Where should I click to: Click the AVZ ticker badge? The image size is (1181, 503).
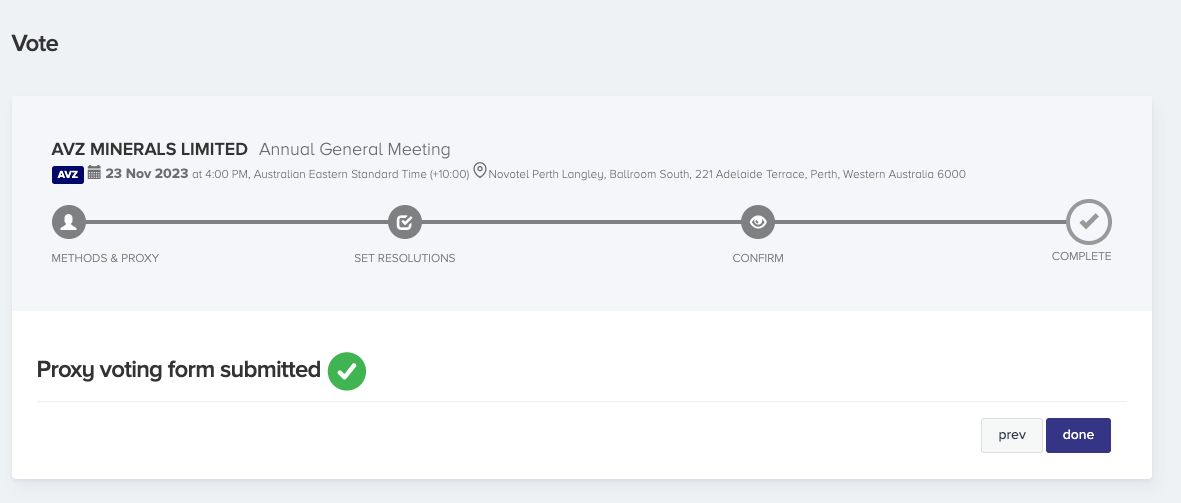tap(67, 174)
